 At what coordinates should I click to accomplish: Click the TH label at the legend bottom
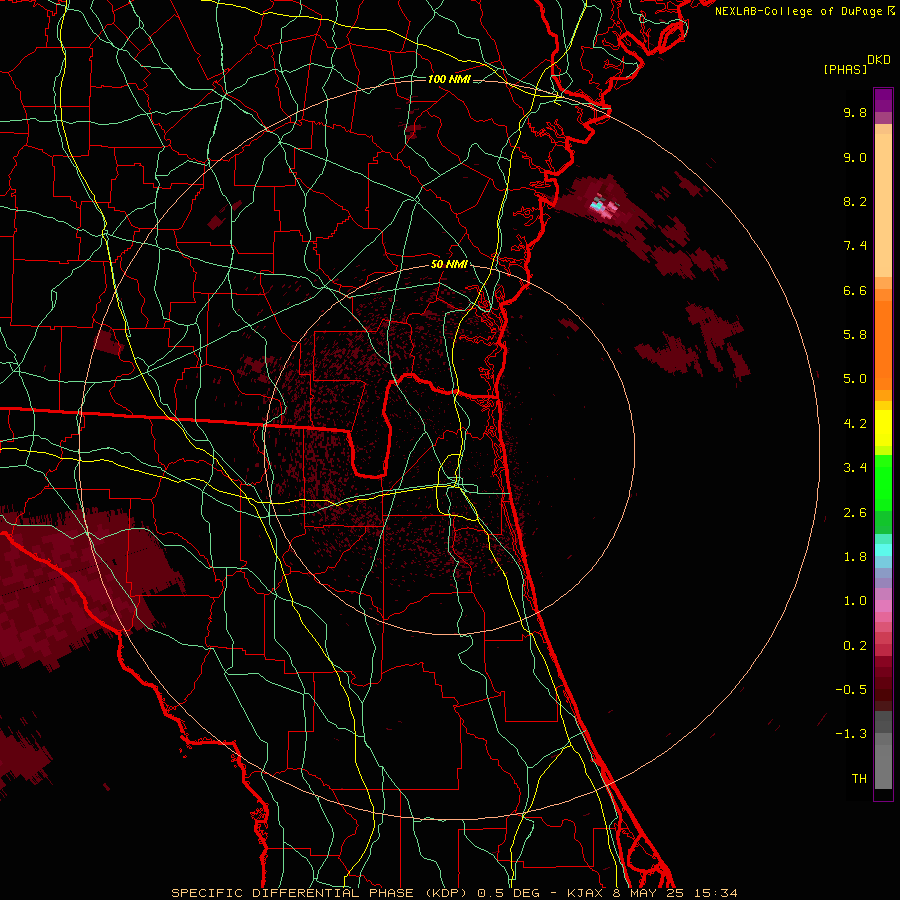coord(859,779)
